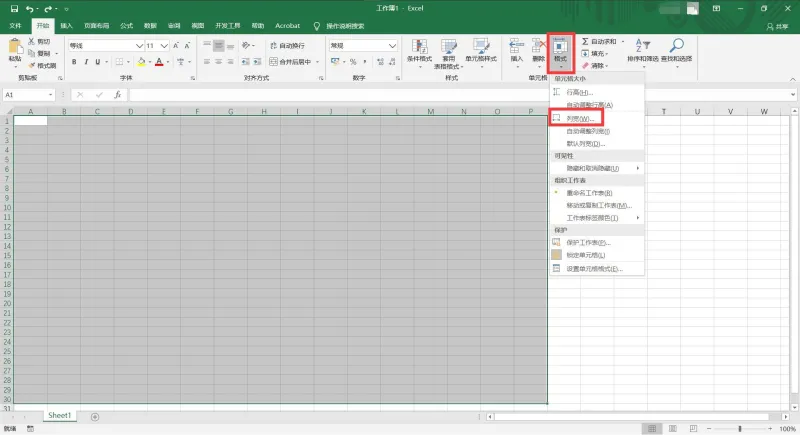Toggle bottom vertical alignment

[x=231, y=45]
